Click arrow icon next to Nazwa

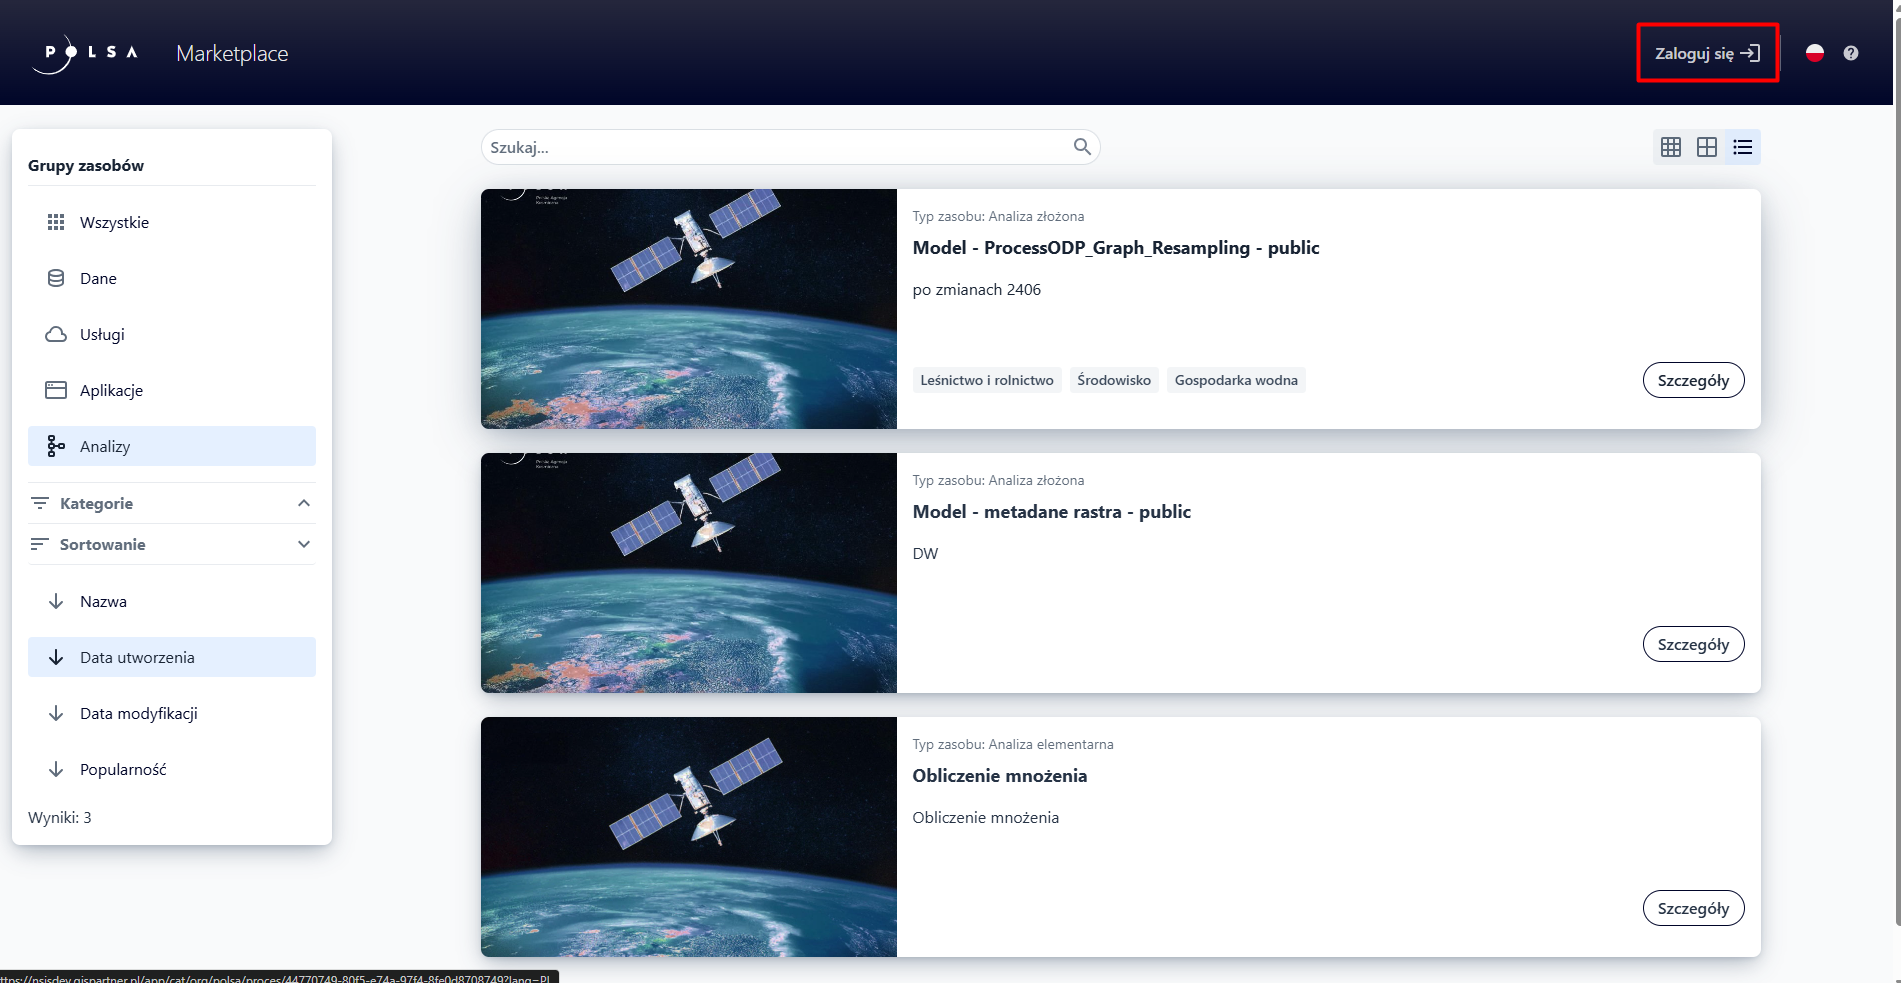tap(56, 601)
